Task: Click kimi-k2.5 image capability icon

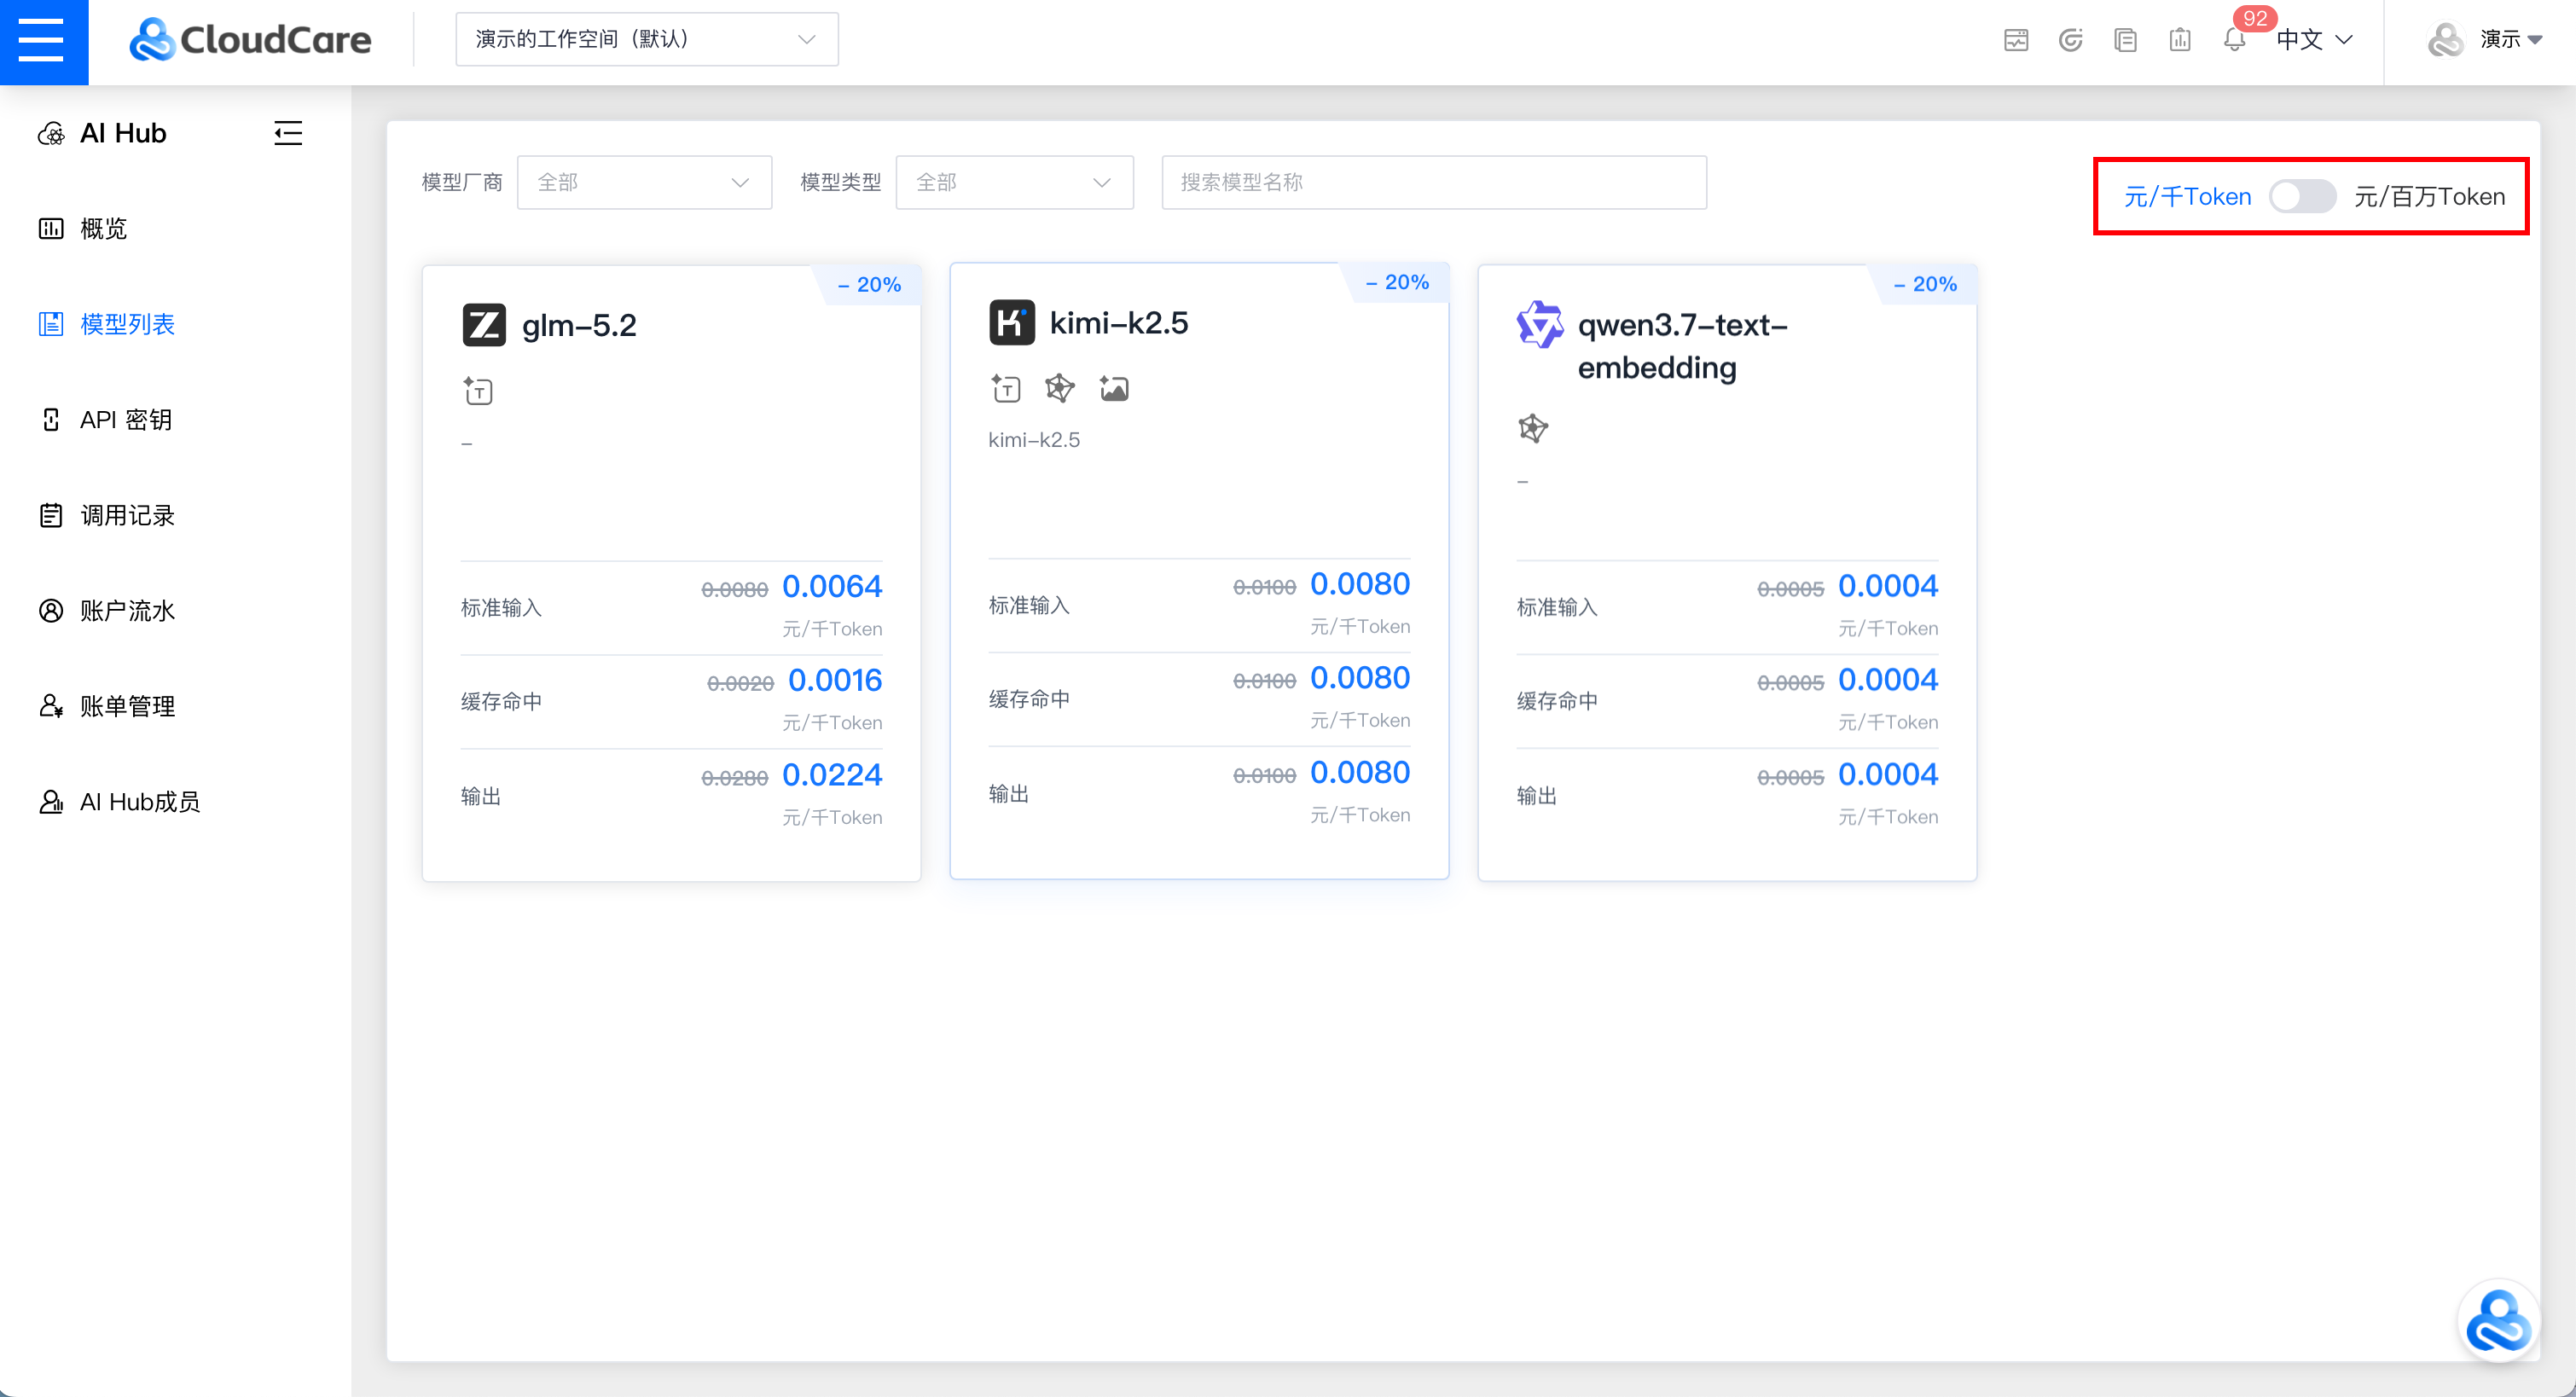Action: (x=1114, y=388)
